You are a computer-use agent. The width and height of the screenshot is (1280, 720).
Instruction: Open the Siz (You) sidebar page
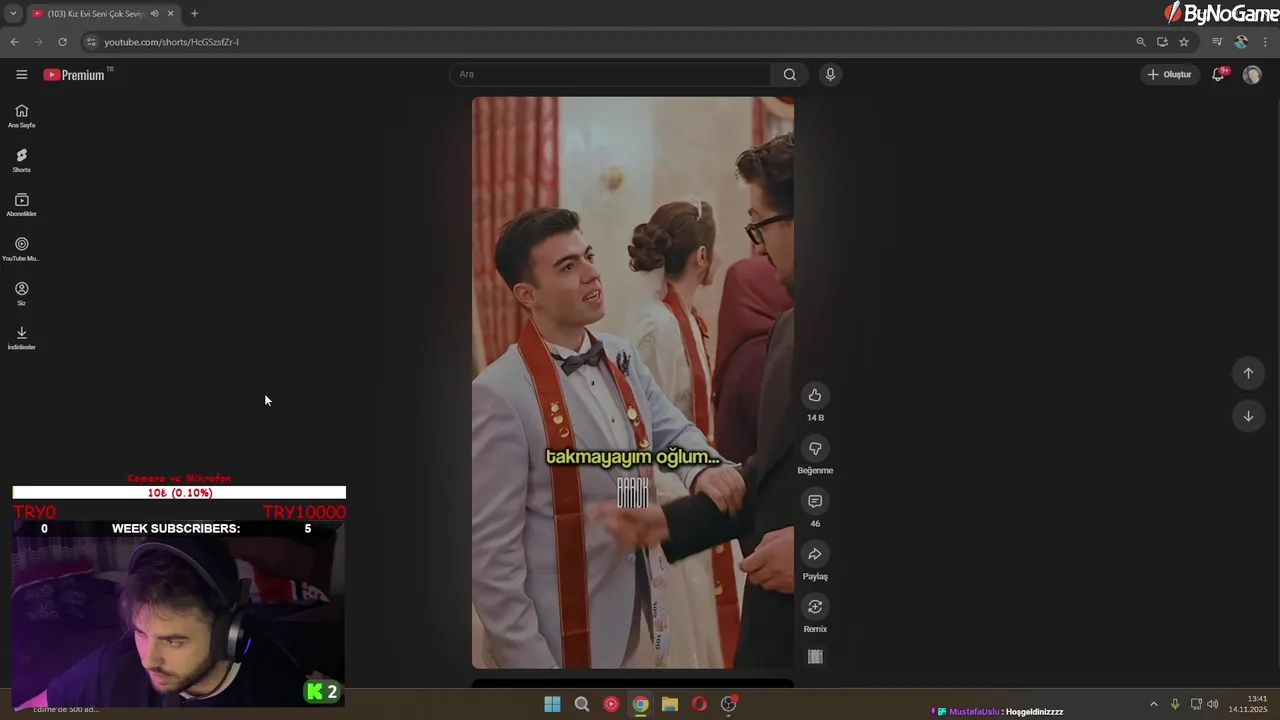(21, 293)
